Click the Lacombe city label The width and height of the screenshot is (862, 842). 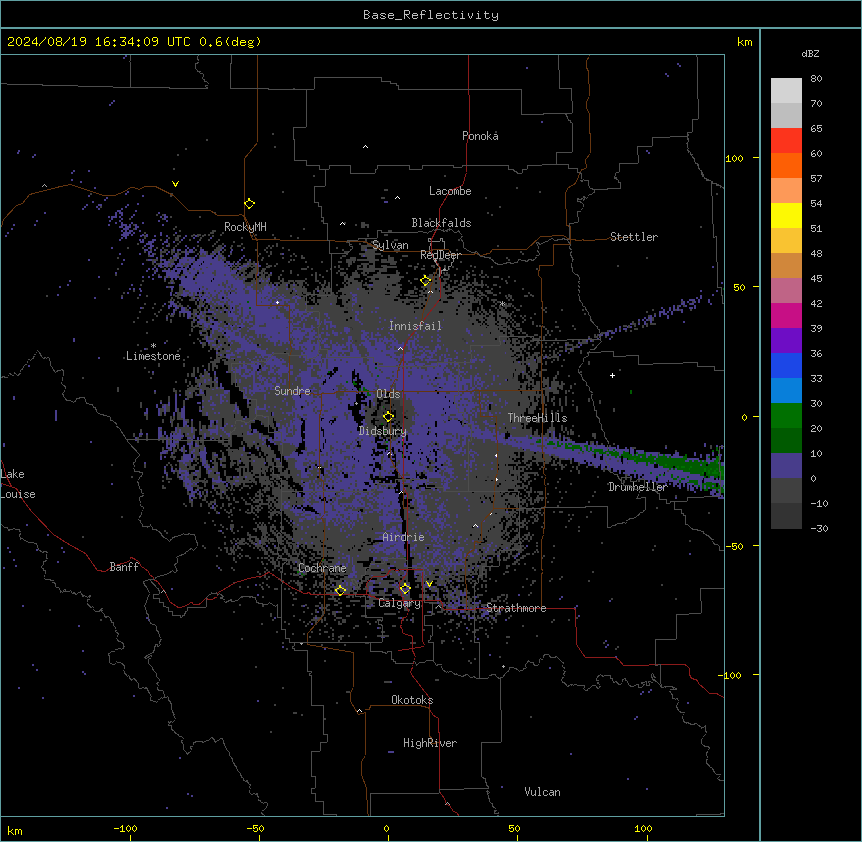click(450, 191)
